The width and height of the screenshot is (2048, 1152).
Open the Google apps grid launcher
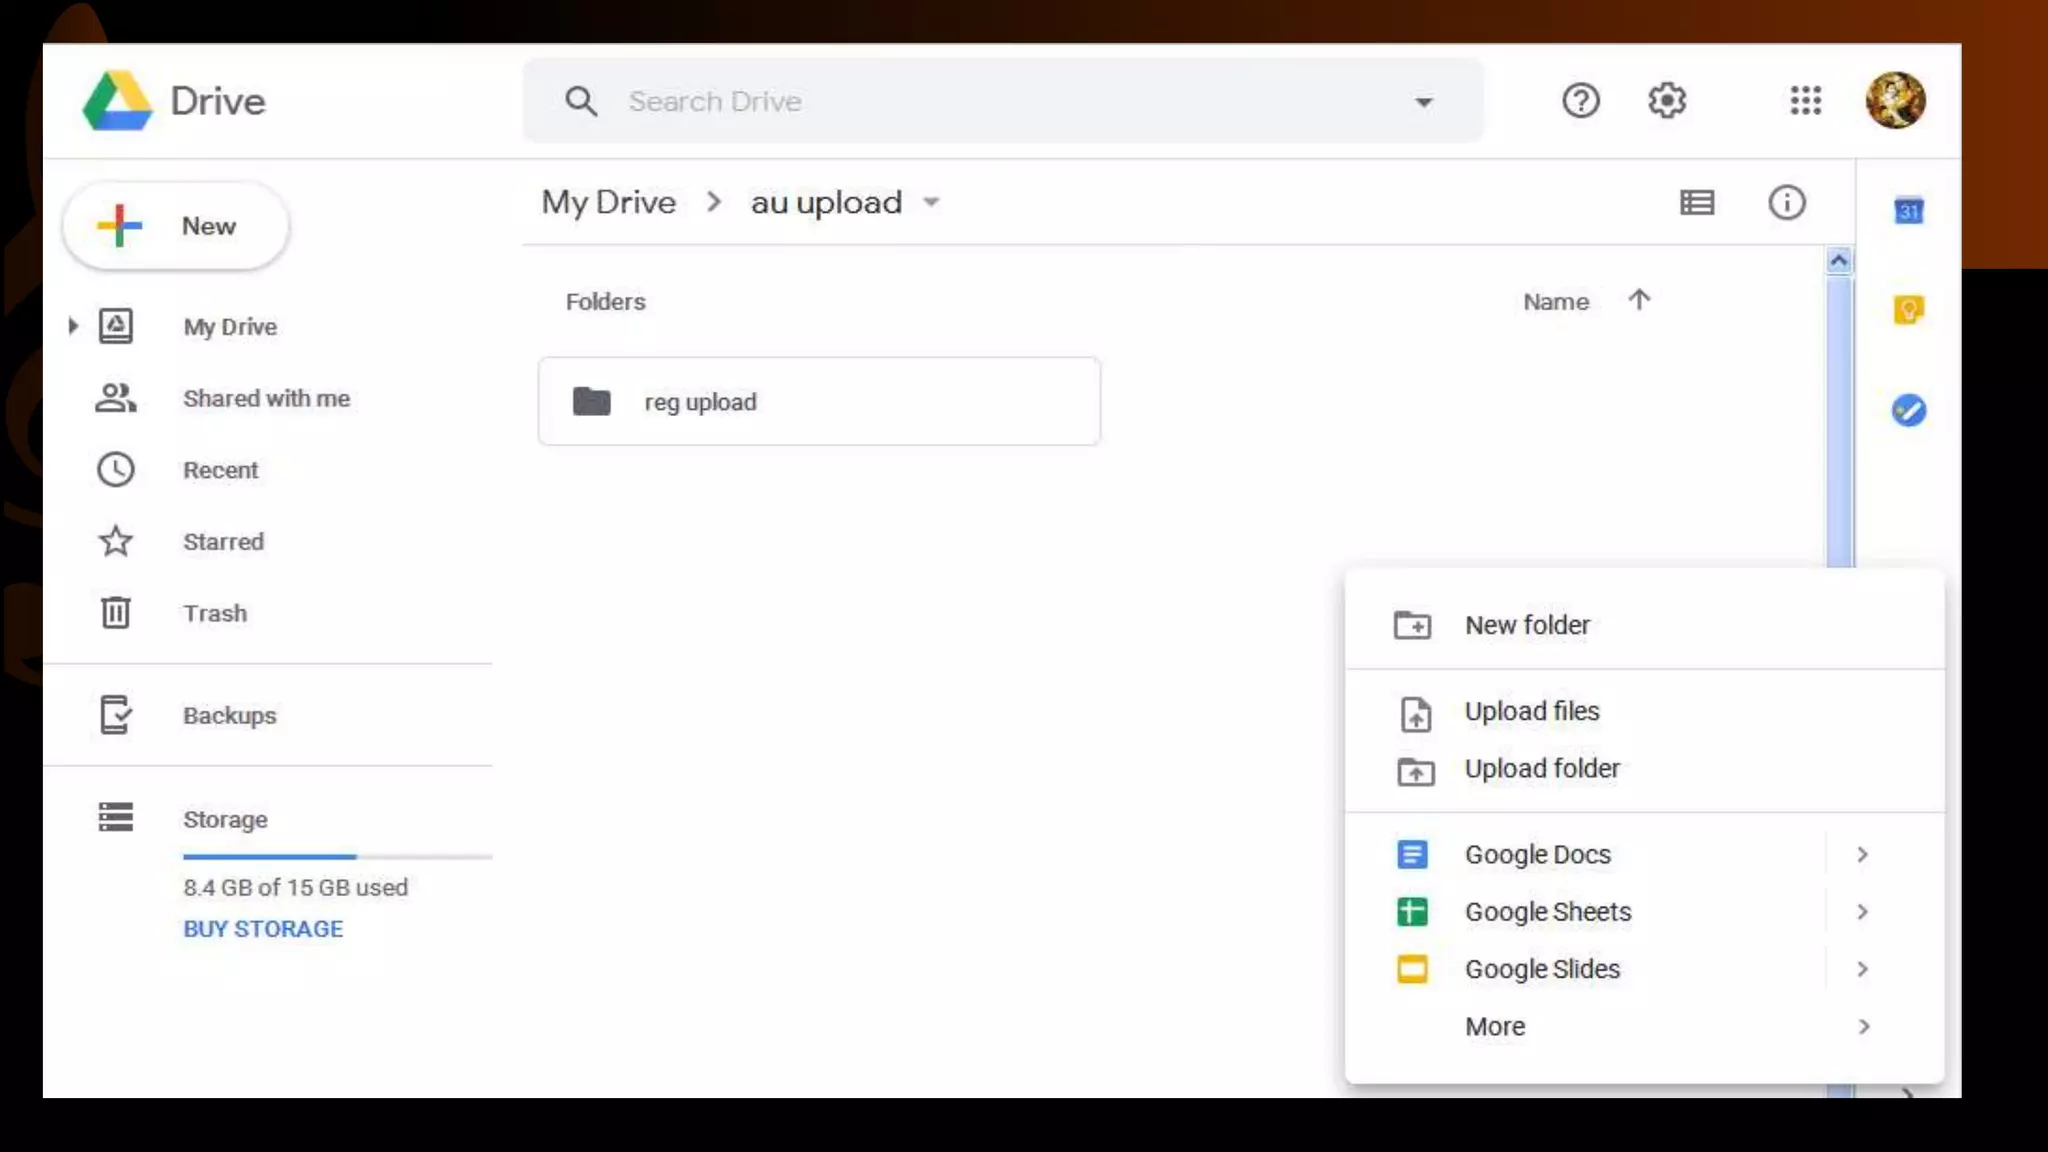point(1805,101)
